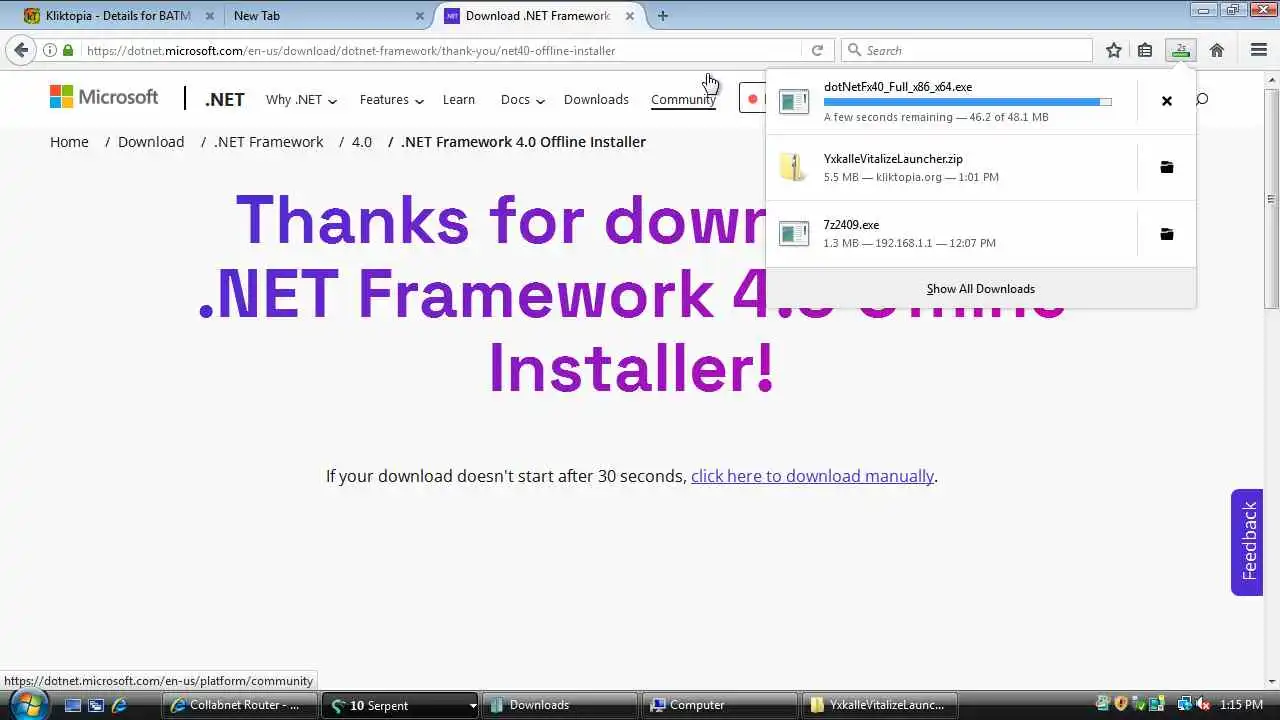Focus the browser Search box
This screenshot has width=1280, height=720.
click(968, 50)
